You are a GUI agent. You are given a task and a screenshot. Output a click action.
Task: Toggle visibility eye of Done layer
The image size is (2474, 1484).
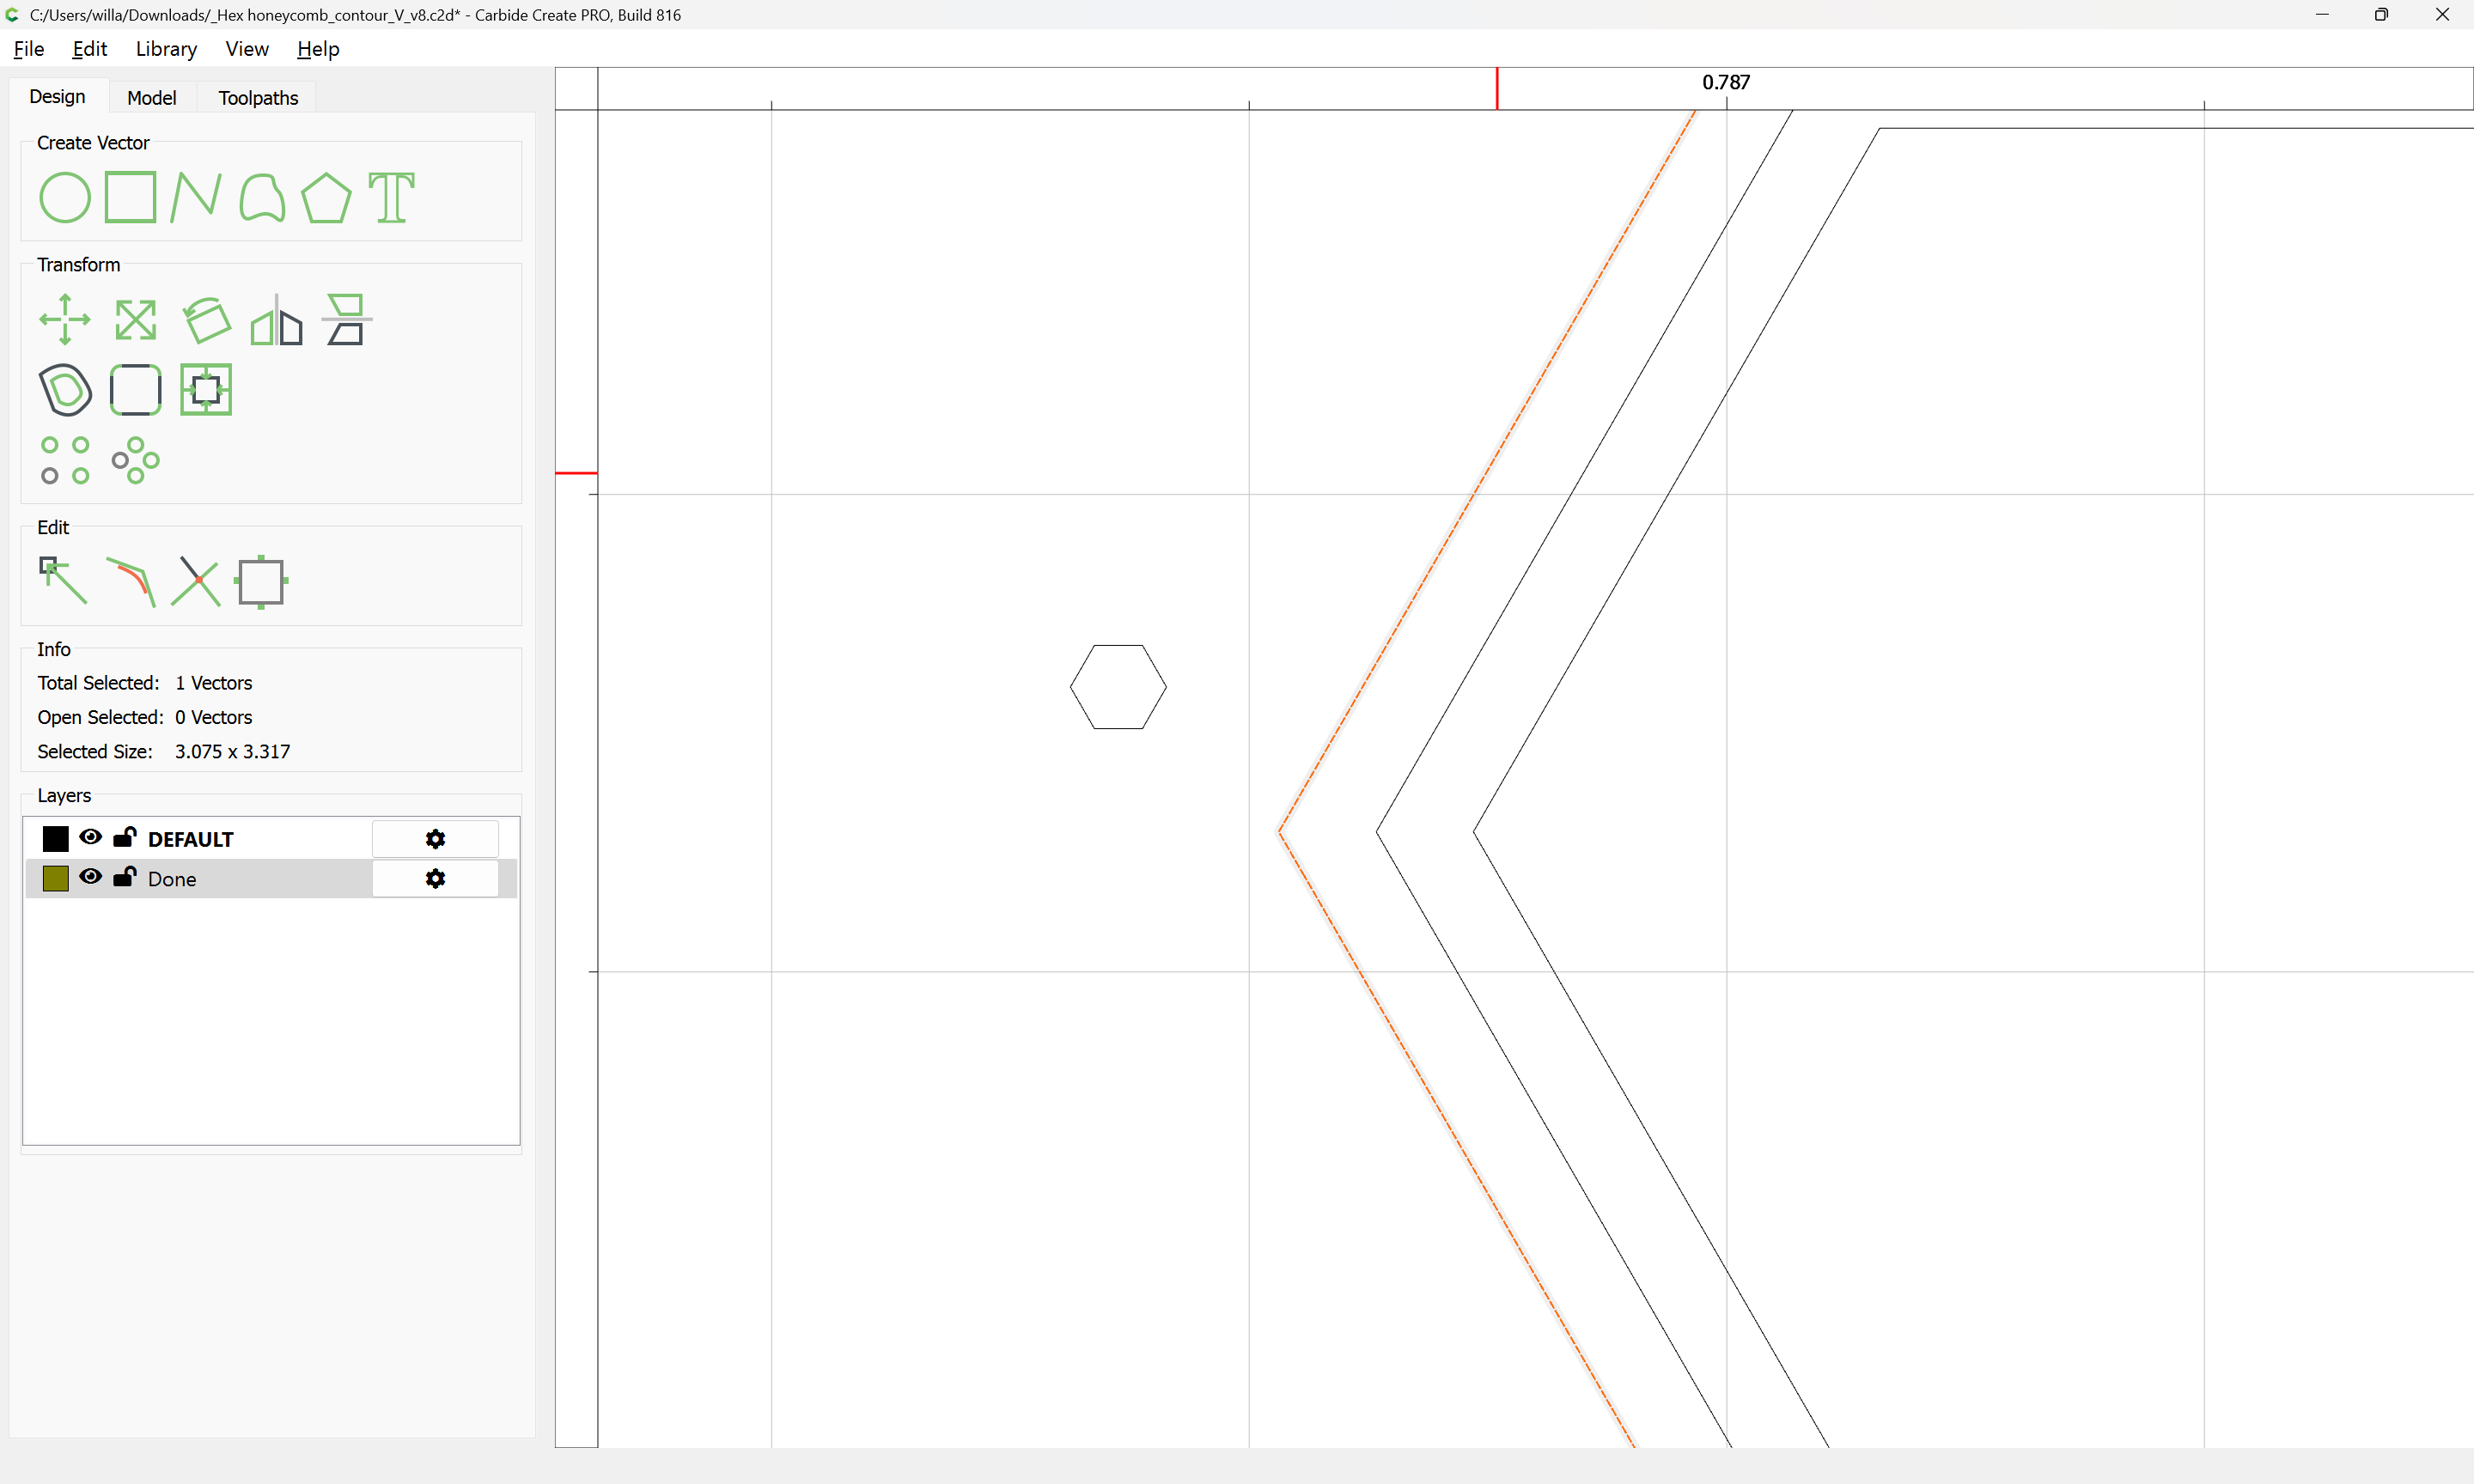point(90,877)
